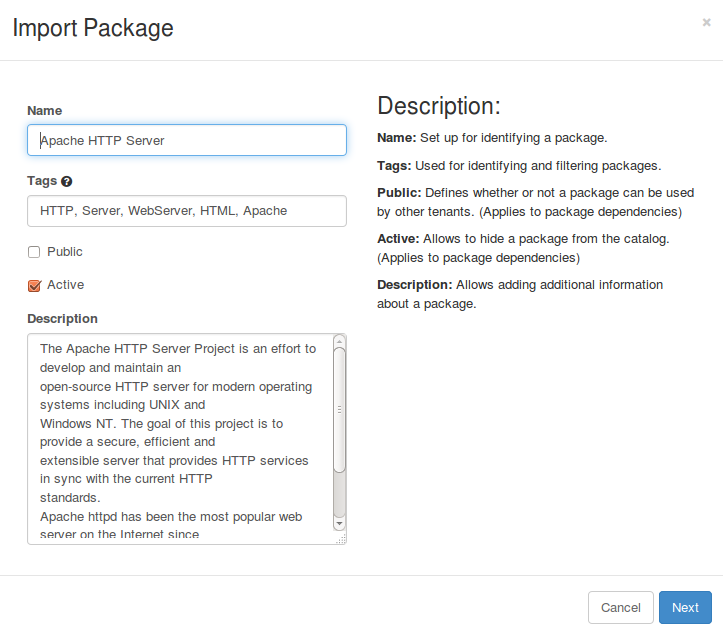Click the description scrollbar up arrow
The width and height of the screenshot is (723, 635).
[339, 341]
